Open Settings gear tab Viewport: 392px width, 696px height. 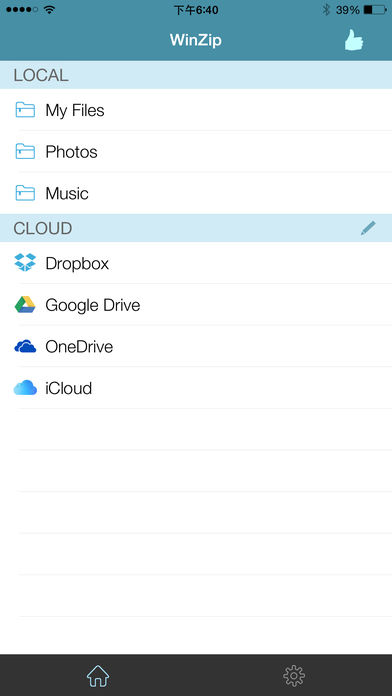pyautogui.click(x=294, y=676)
